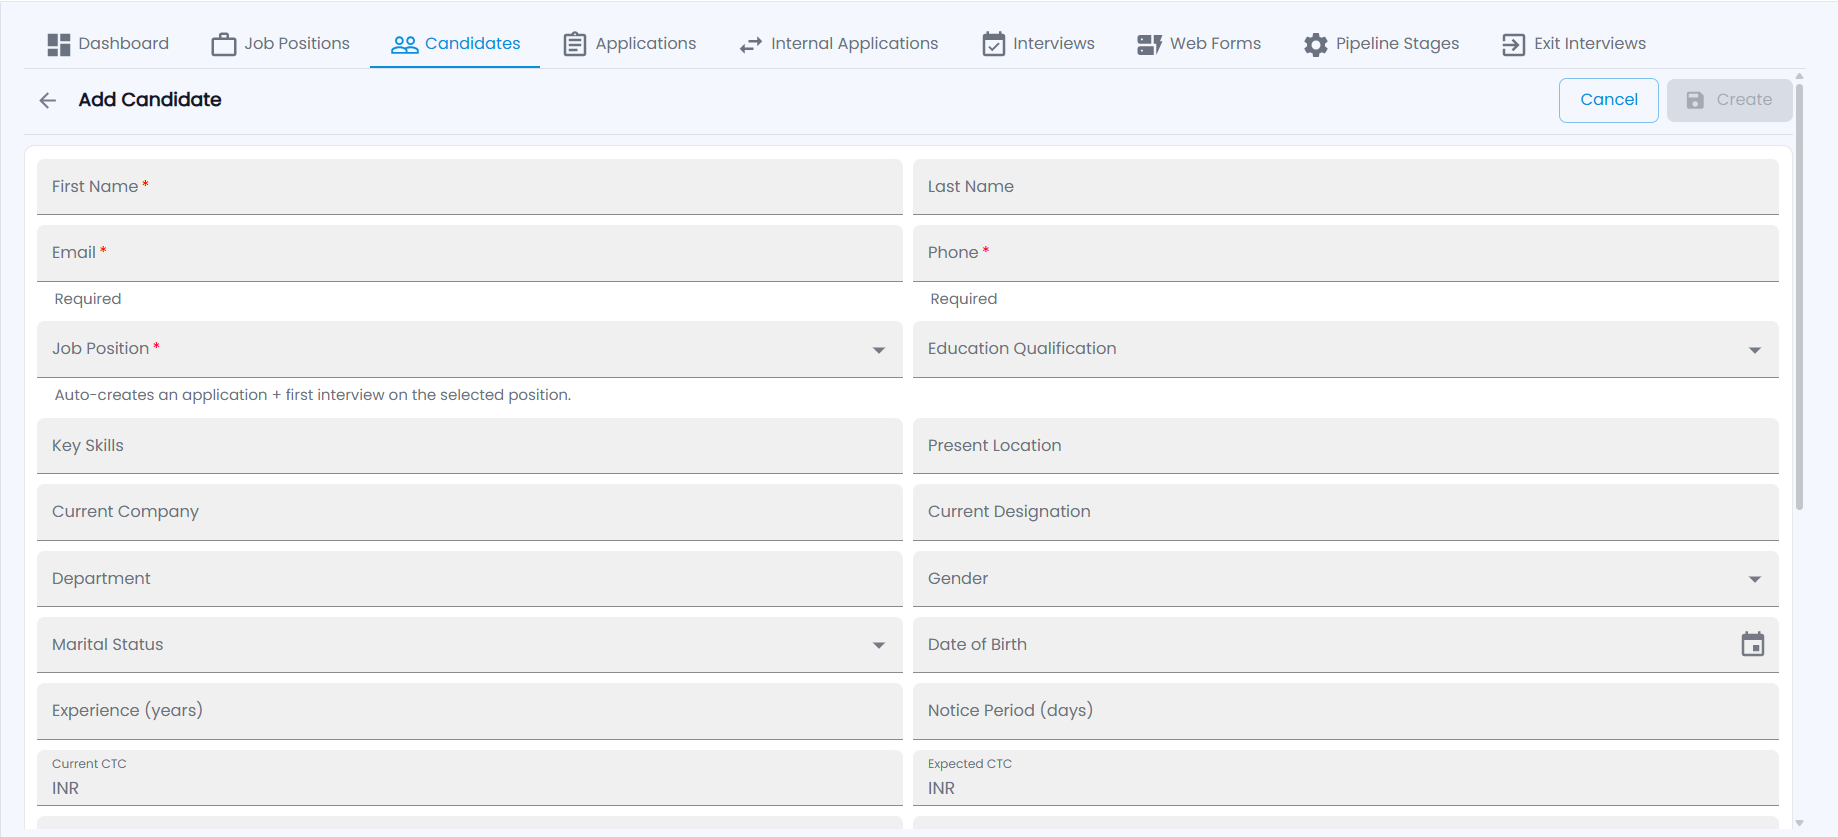Select the Internal Applications swap arrows icon
1838x837 pixels.
(x=751, y=44)
